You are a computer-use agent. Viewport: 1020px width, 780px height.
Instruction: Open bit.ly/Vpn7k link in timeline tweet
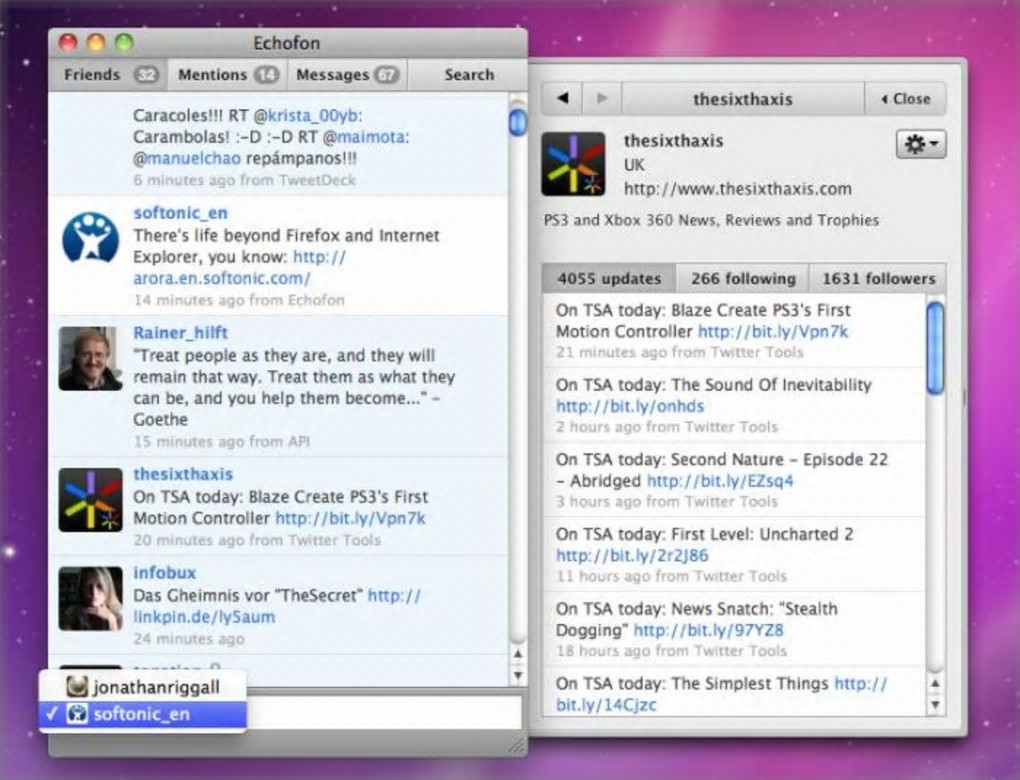(x=350, y=518)
